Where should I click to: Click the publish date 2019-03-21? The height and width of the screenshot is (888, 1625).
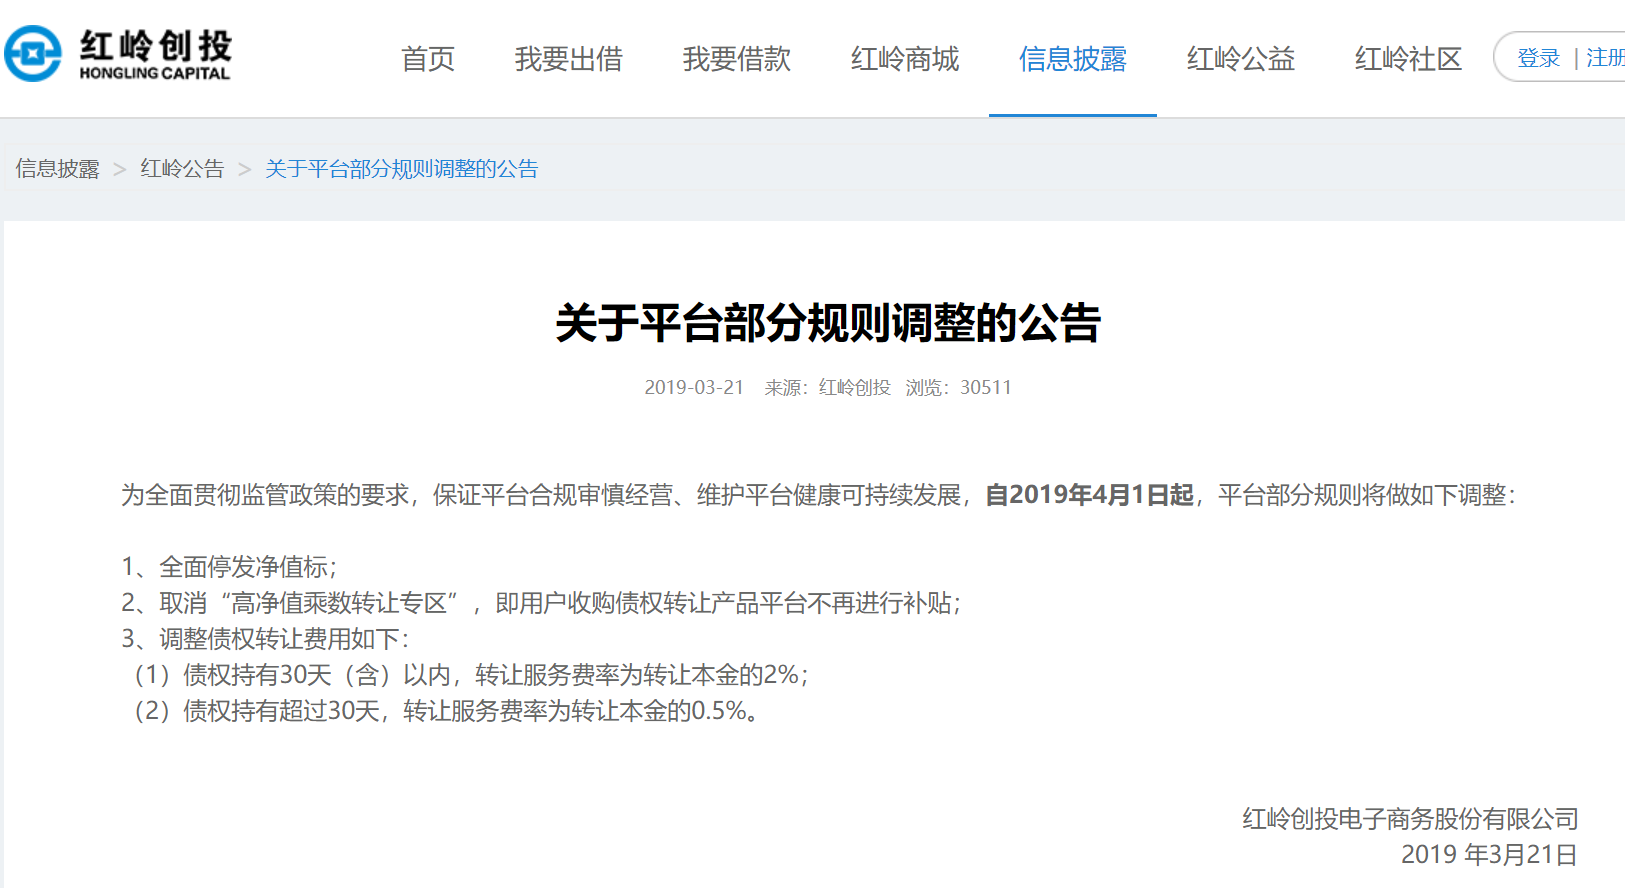tap(694, 387)
